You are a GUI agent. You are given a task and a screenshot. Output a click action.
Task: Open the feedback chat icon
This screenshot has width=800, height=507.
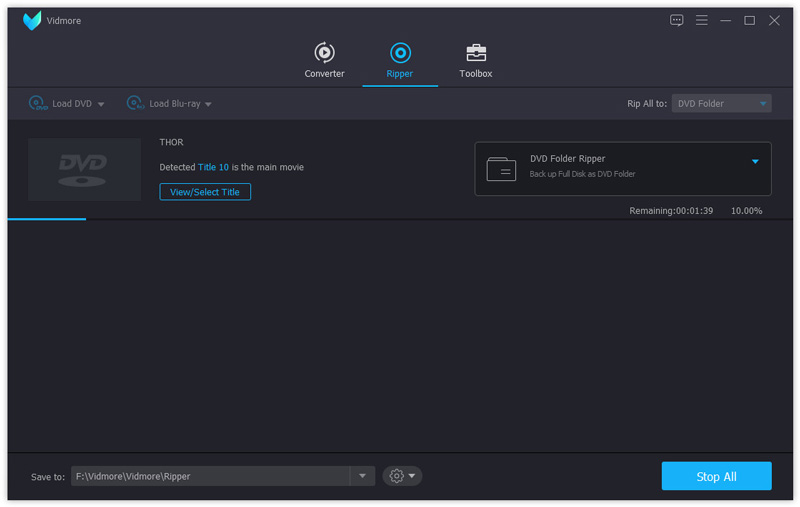677,20
